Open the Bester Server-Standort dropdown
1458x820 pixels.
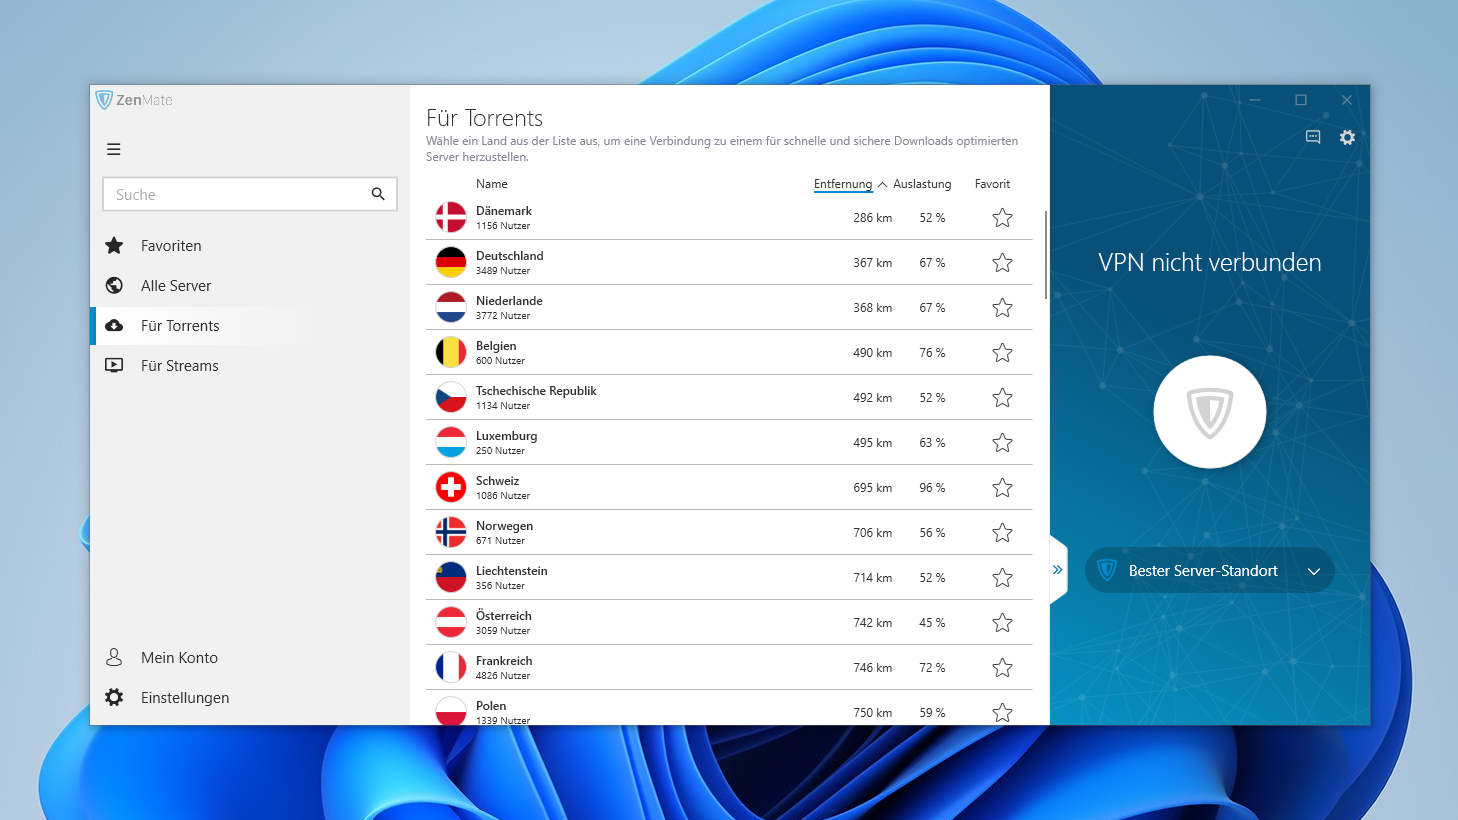(1209, 570)
